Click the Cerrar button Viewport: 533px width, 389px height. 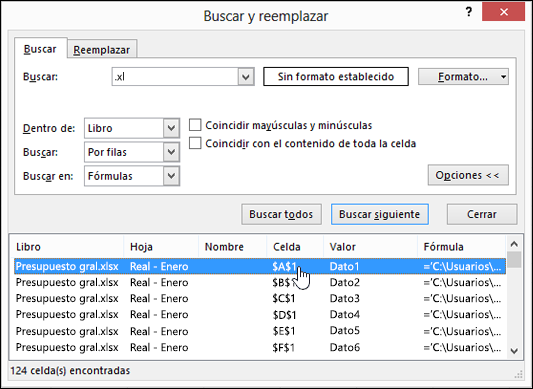click(482, 214)
